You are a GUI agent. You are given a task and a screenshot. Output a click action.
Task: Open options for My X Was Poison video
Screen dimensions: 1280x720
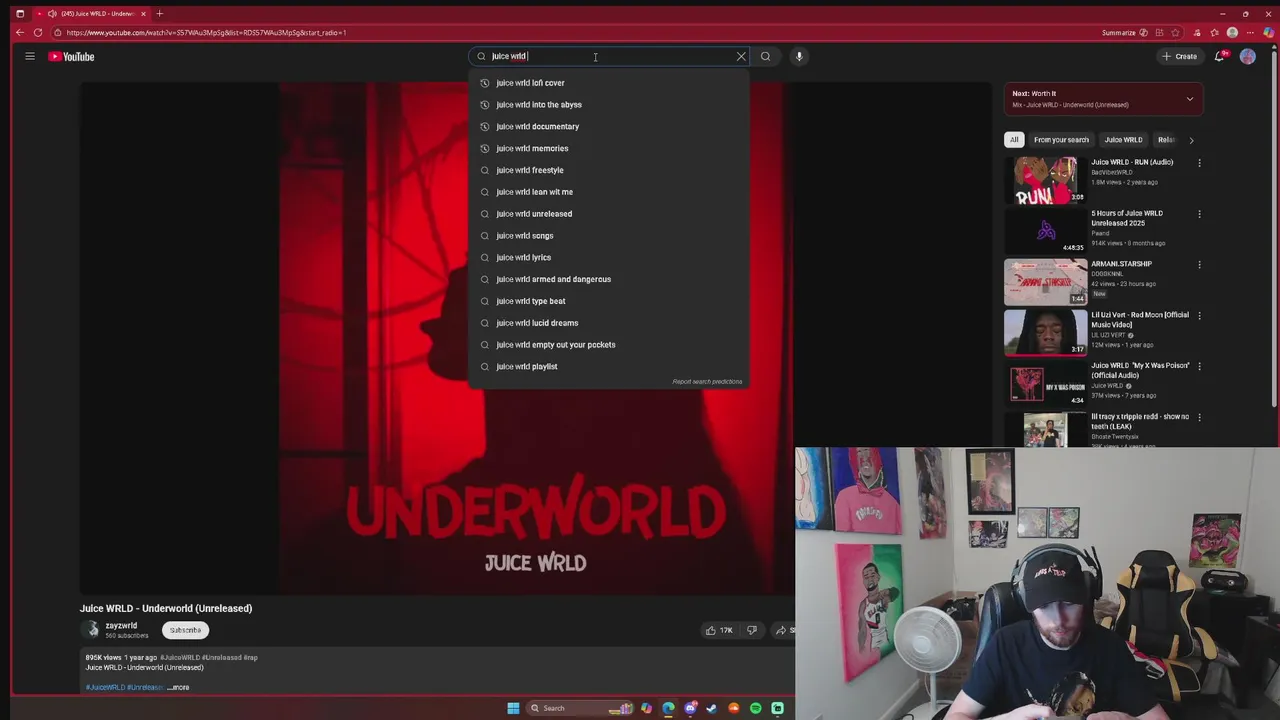pos(1199,367)
